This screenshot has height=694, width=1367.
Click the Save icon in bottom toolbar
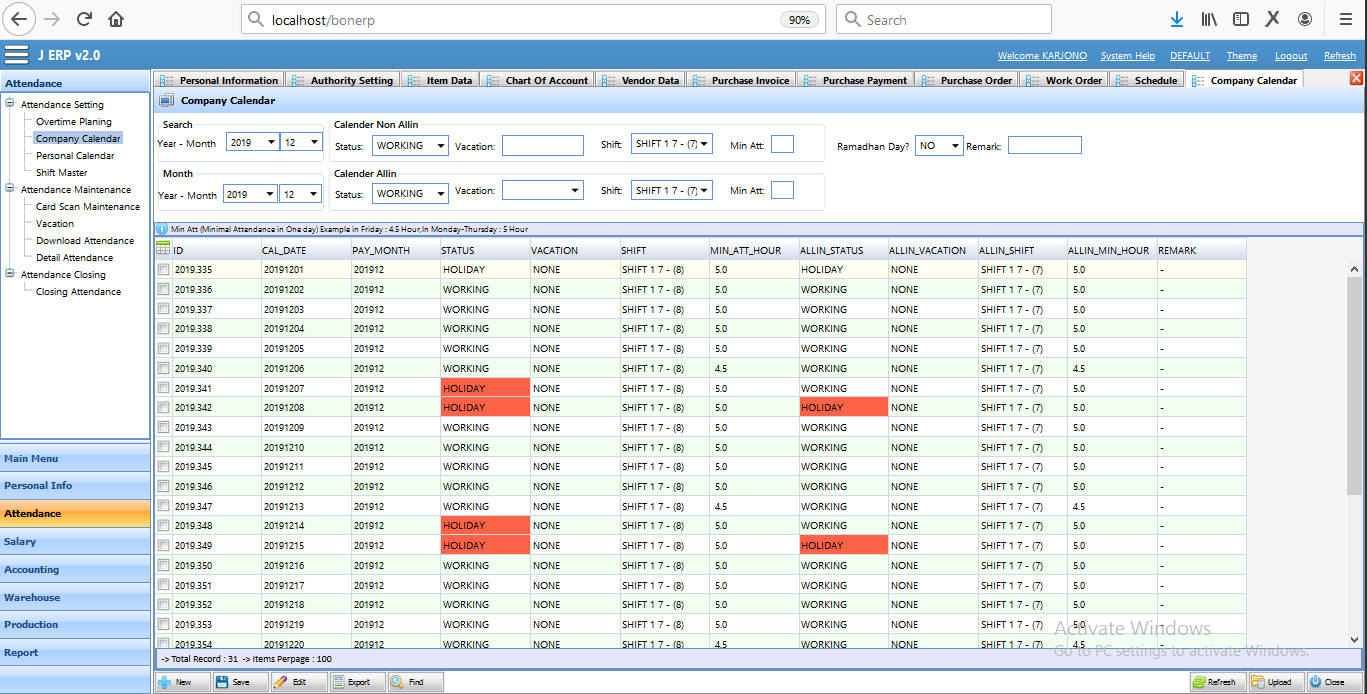[x=222, y=682]
